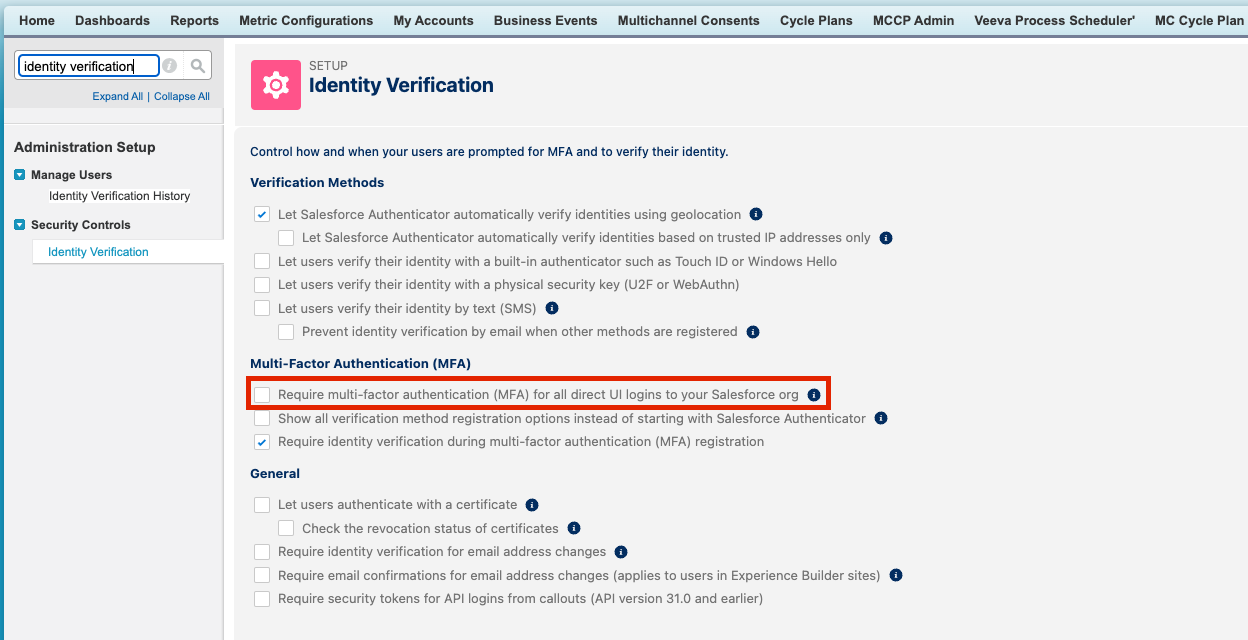
Task: Enable verify identity by text (SMS)
Action: click(262, 308)
